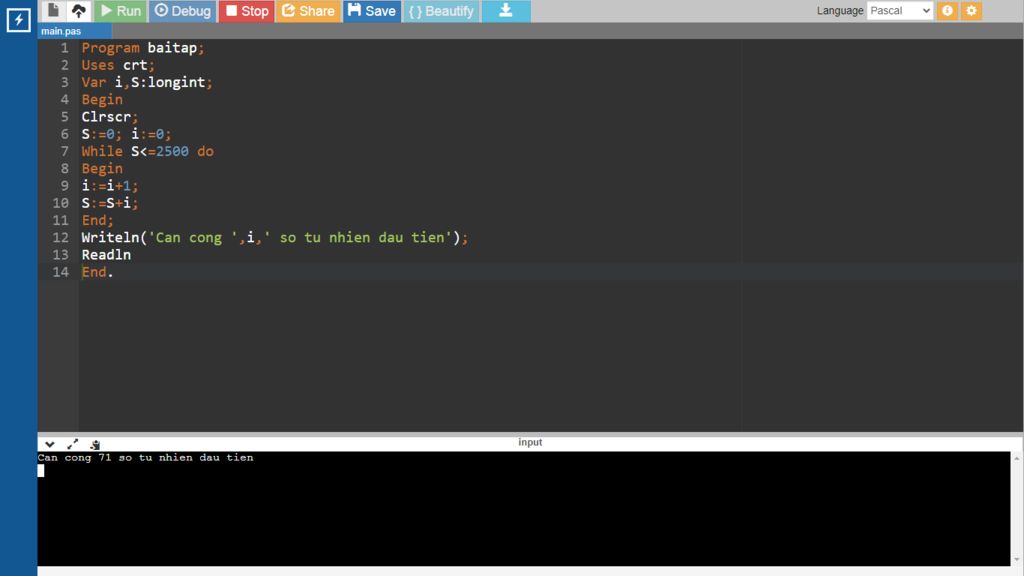Click the clear console icon
This screenshot has height=576, width=1024.
coord(95,444)
